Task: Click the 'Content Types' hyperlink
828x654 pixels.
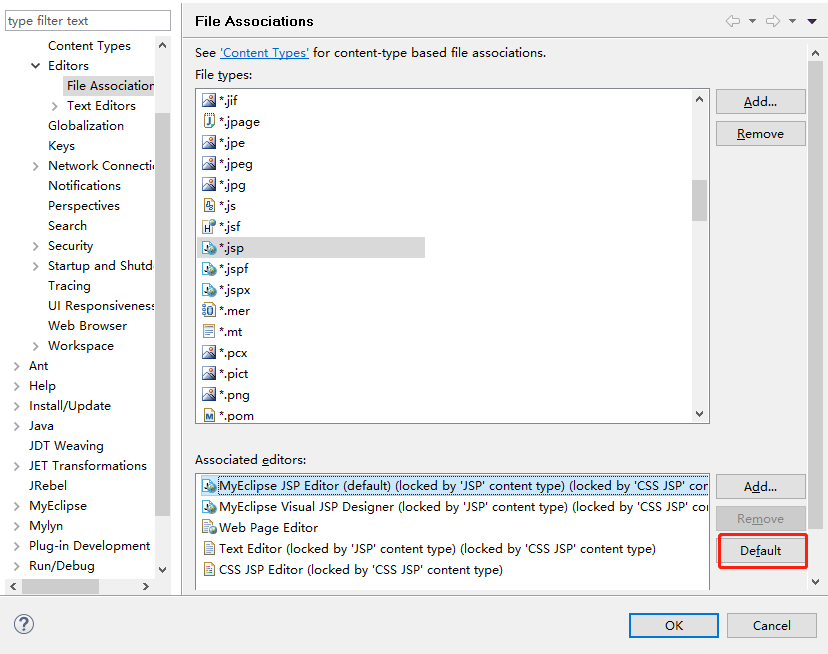Action: tap(264, 53)
